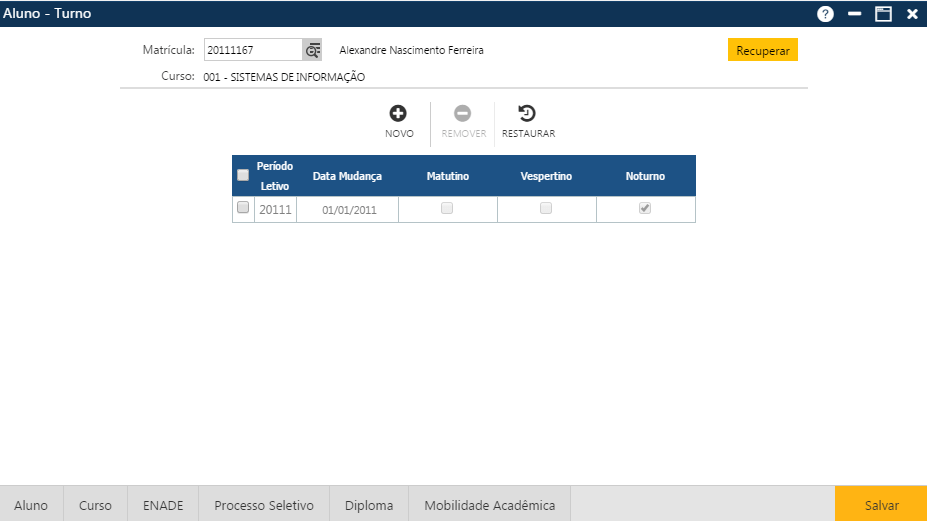Click the Matrícula input field
This screenshot has height=521, width=927.
pos(252,50)
